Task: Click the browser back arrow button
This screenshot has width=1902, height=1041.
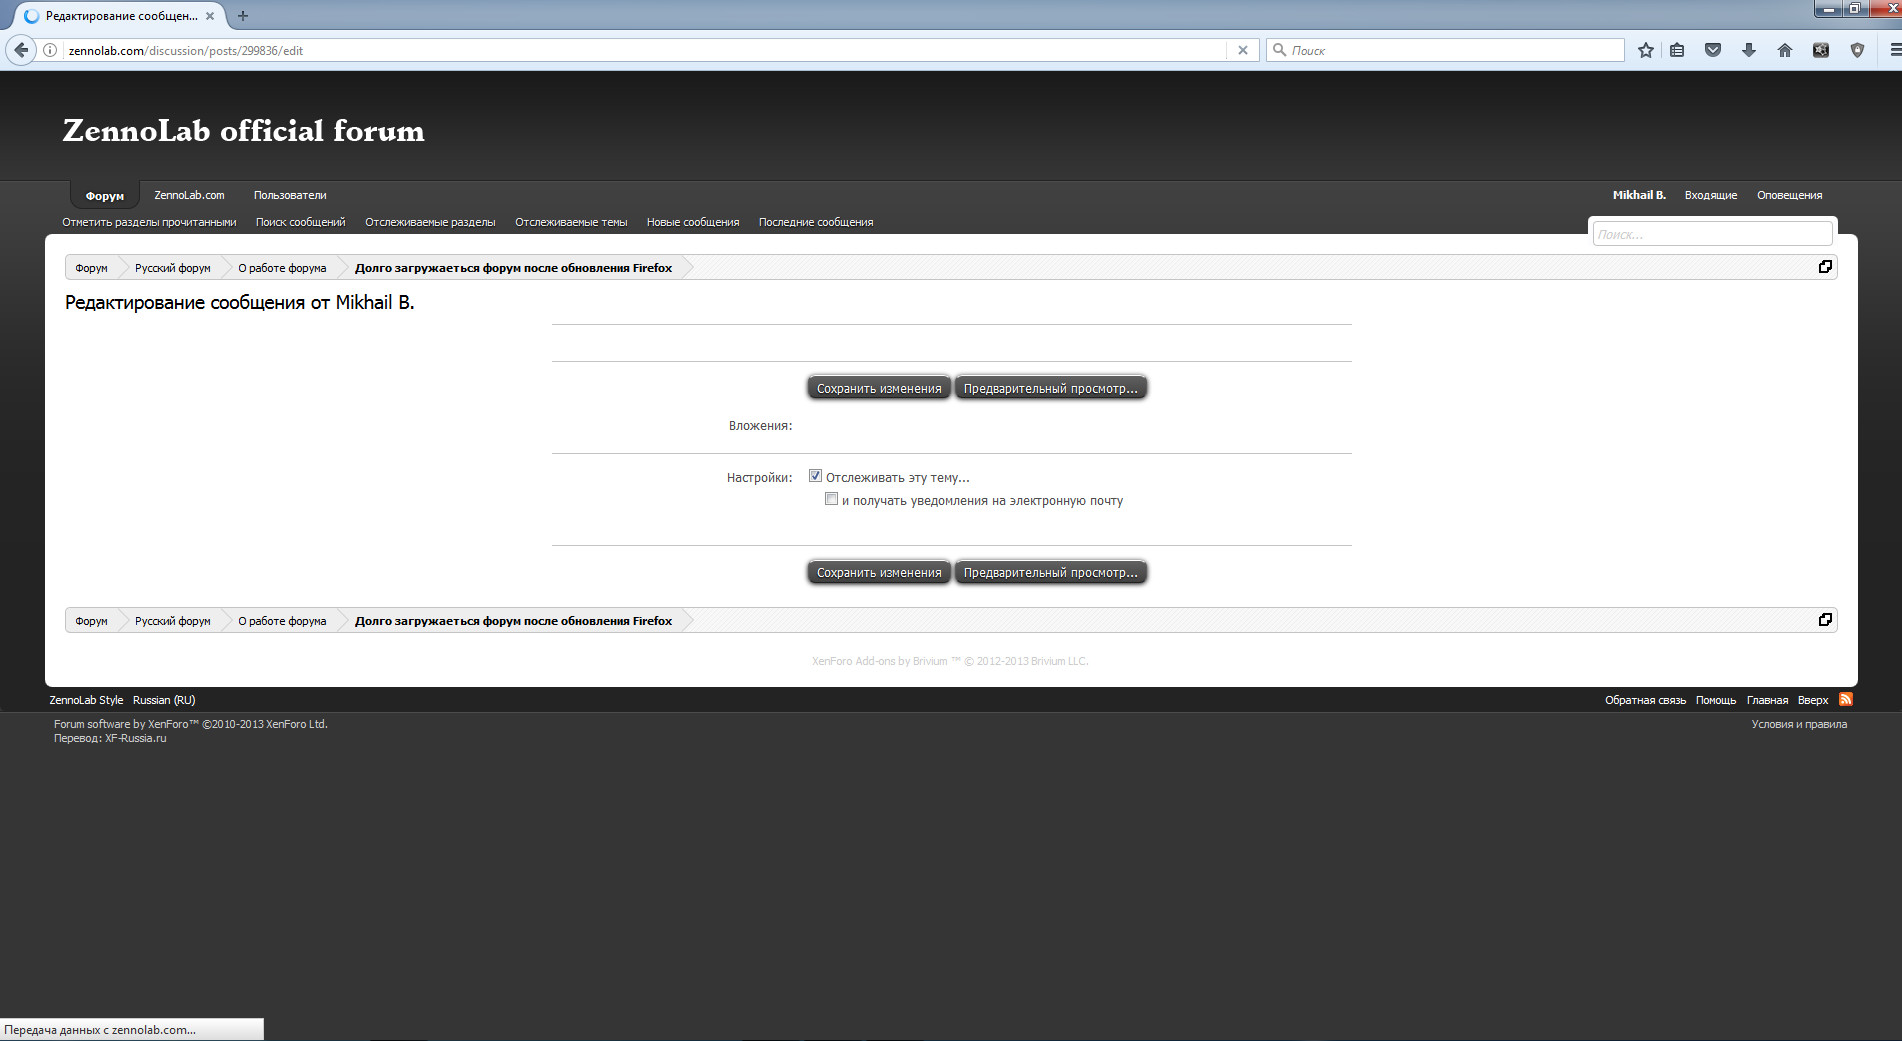Action: 21,50
